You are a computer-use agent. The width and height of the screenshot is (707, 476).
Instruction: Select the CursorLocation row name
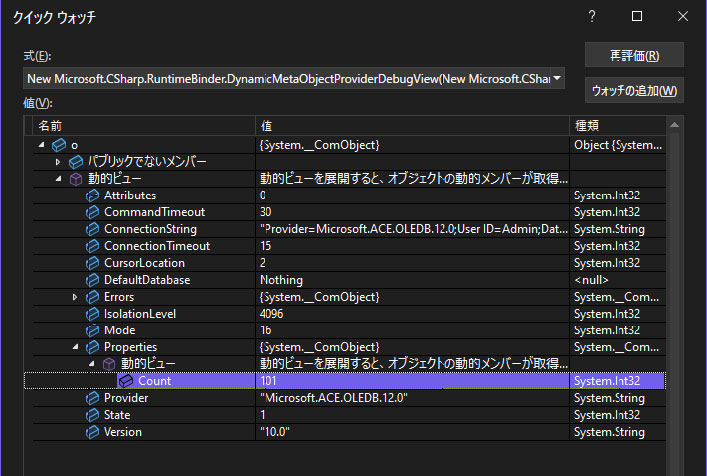point(144,263)
